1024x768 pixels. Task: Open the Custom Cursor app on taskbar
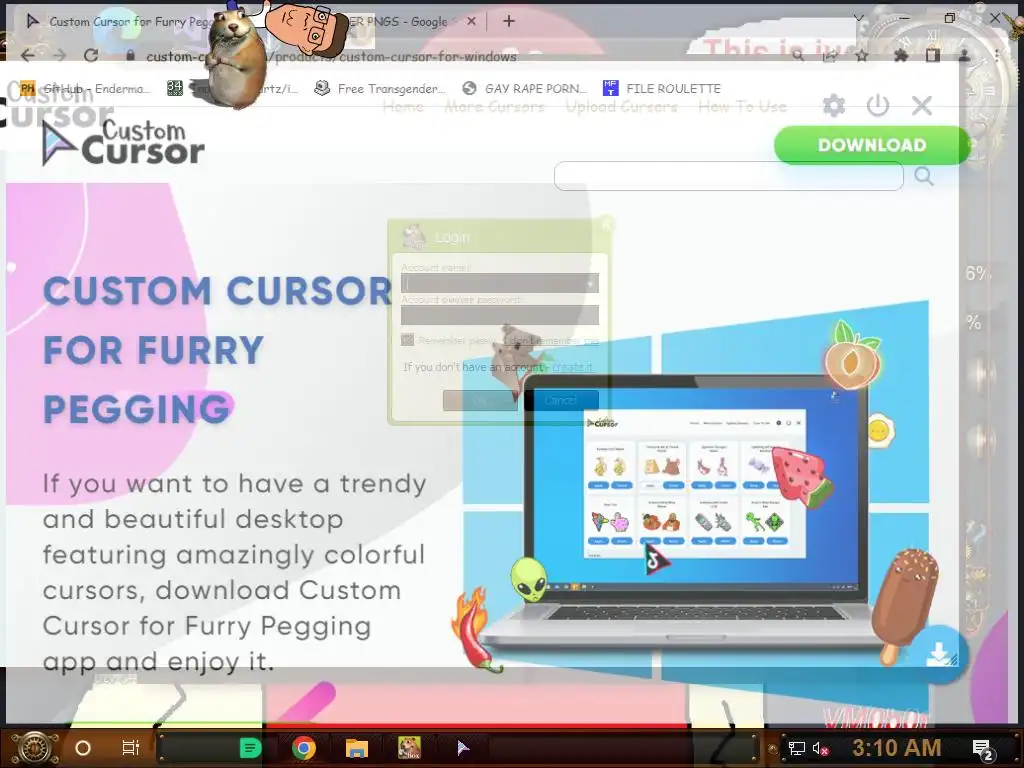(463, 748)
